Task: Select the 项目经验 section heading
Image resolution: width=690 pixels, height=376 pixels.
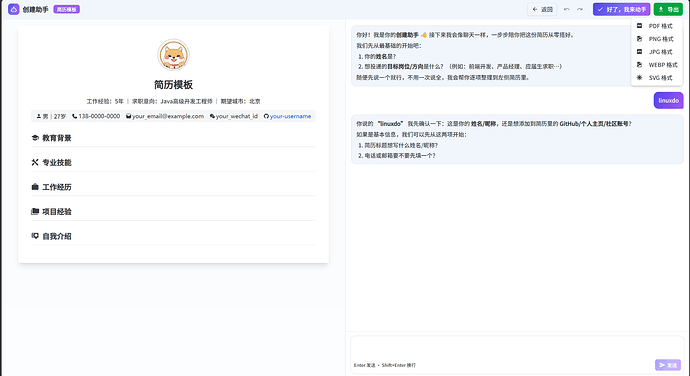Action: point(56,211)
